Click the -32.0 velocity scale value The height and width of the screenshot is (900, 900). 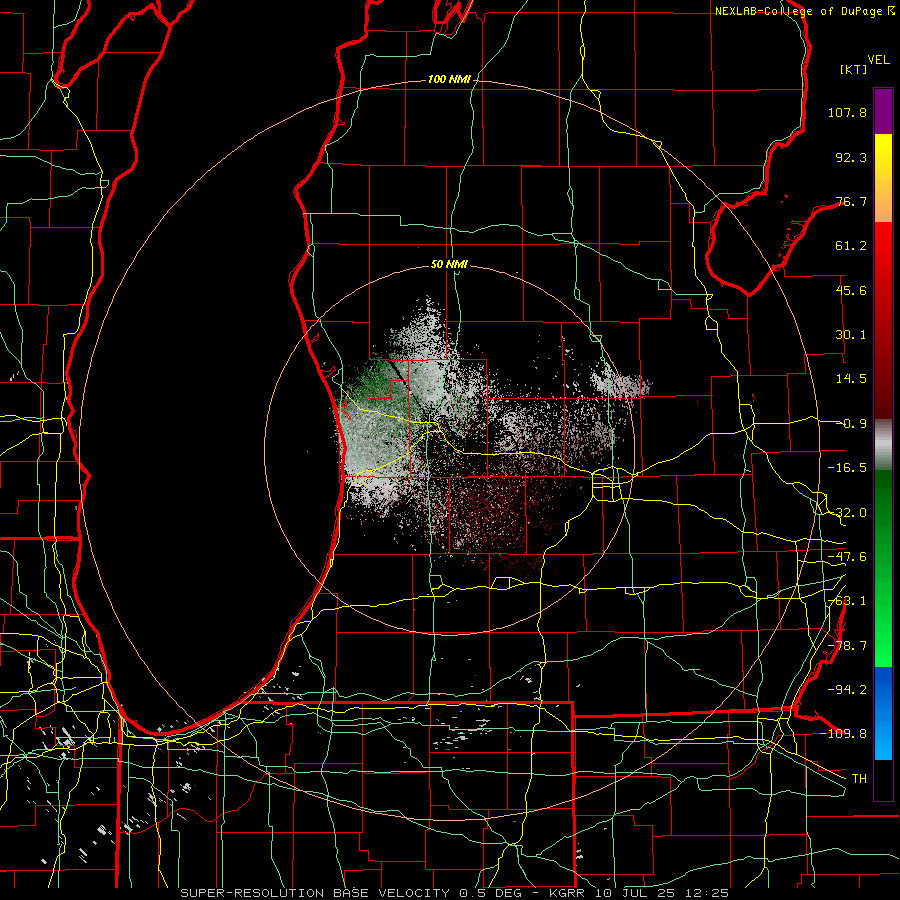point(847,513)
